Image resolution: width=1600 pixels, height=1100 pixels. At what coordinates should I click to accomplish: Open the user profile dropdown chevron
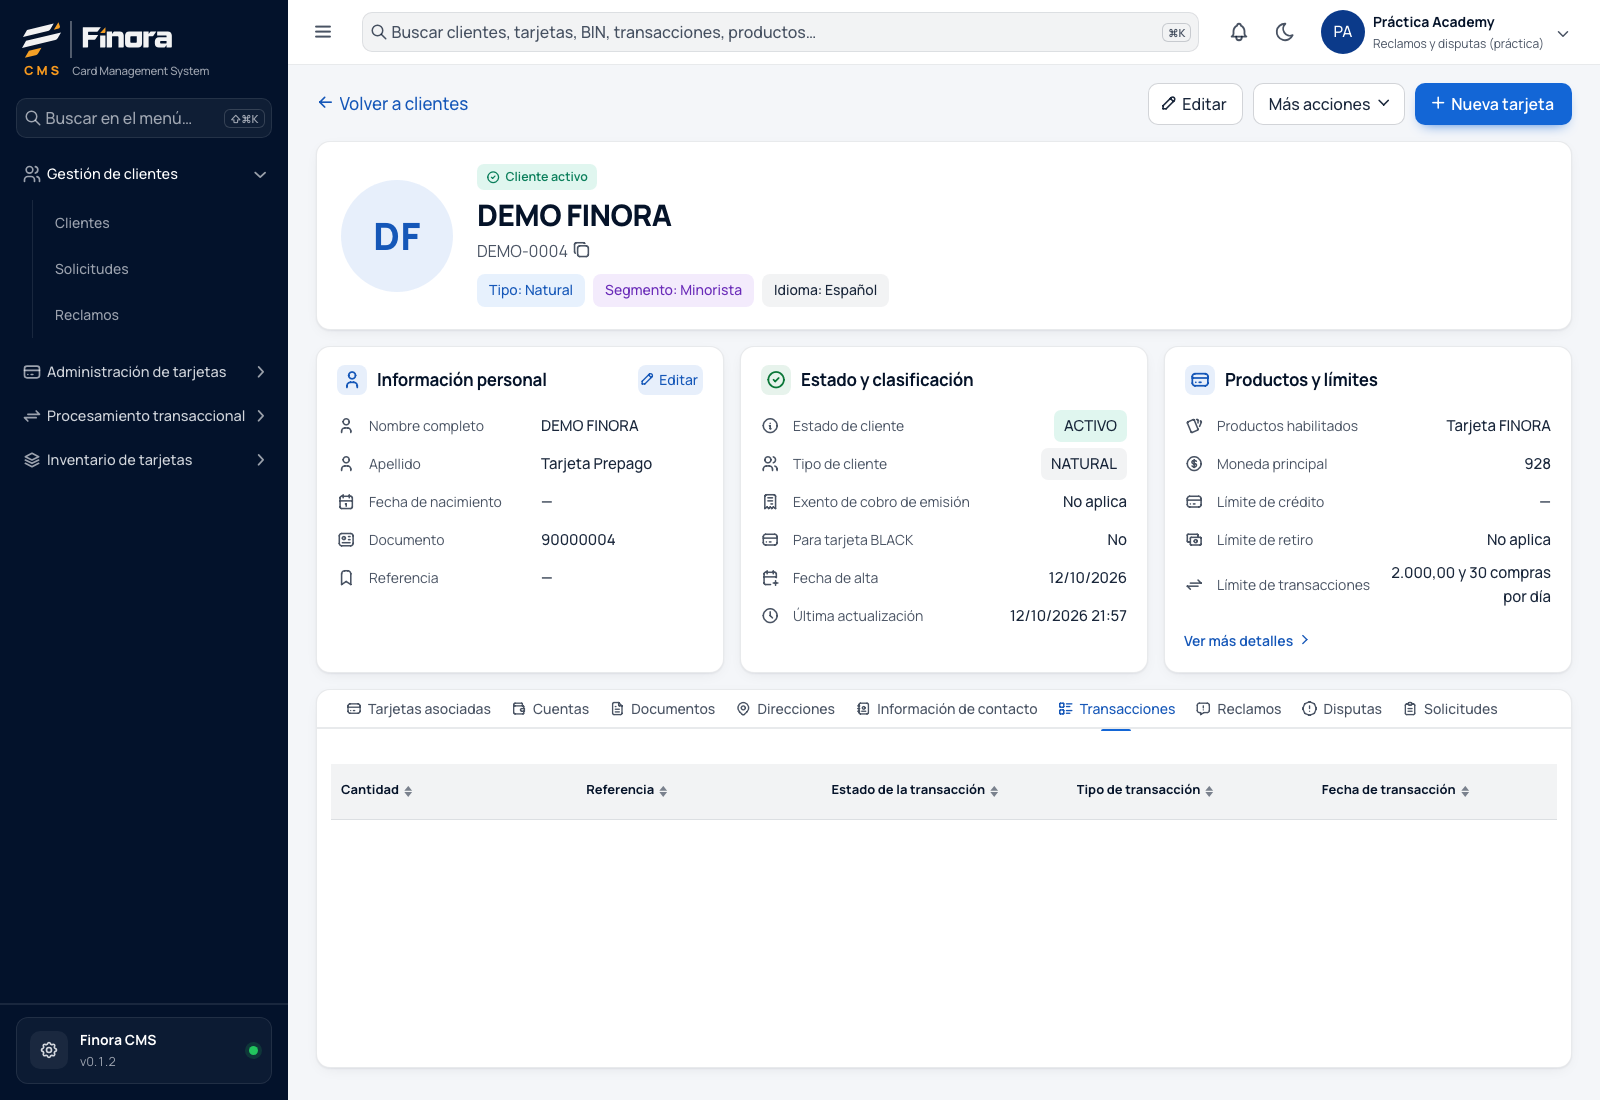coord(1563,33)
